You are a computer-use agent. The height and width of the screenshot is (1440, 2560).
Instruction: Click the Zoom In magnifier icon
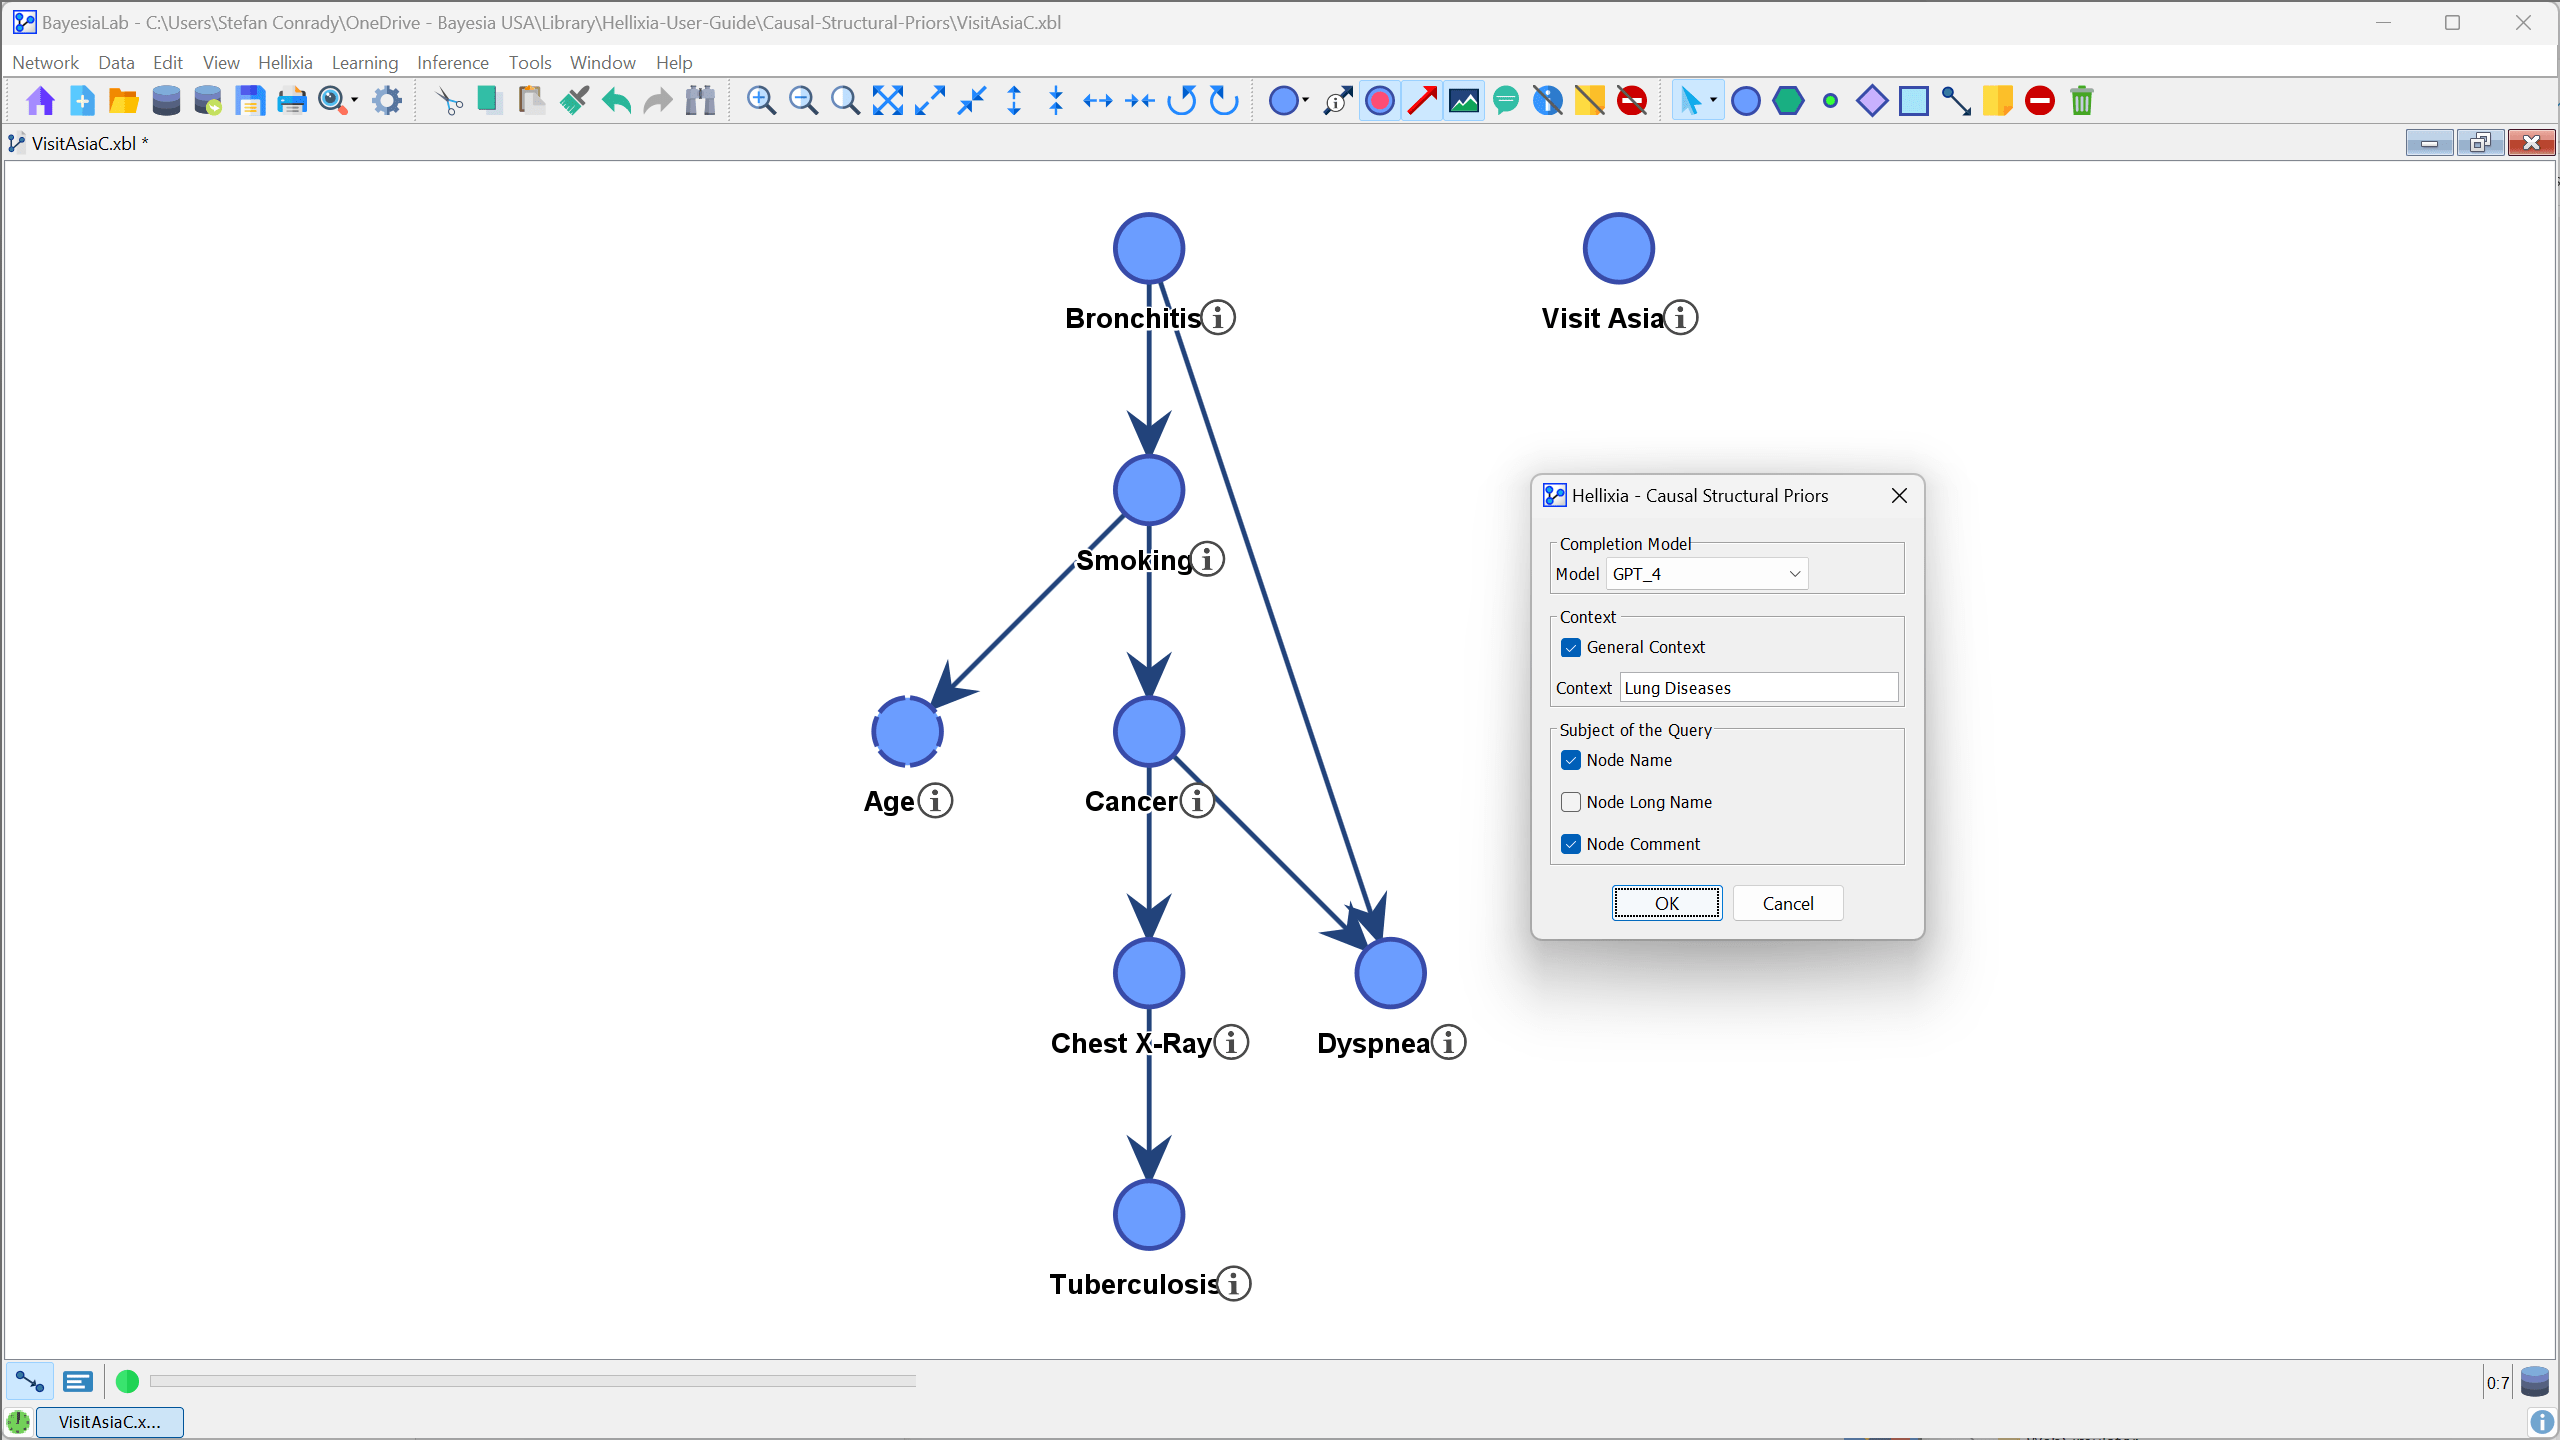(x=761, y=101)
